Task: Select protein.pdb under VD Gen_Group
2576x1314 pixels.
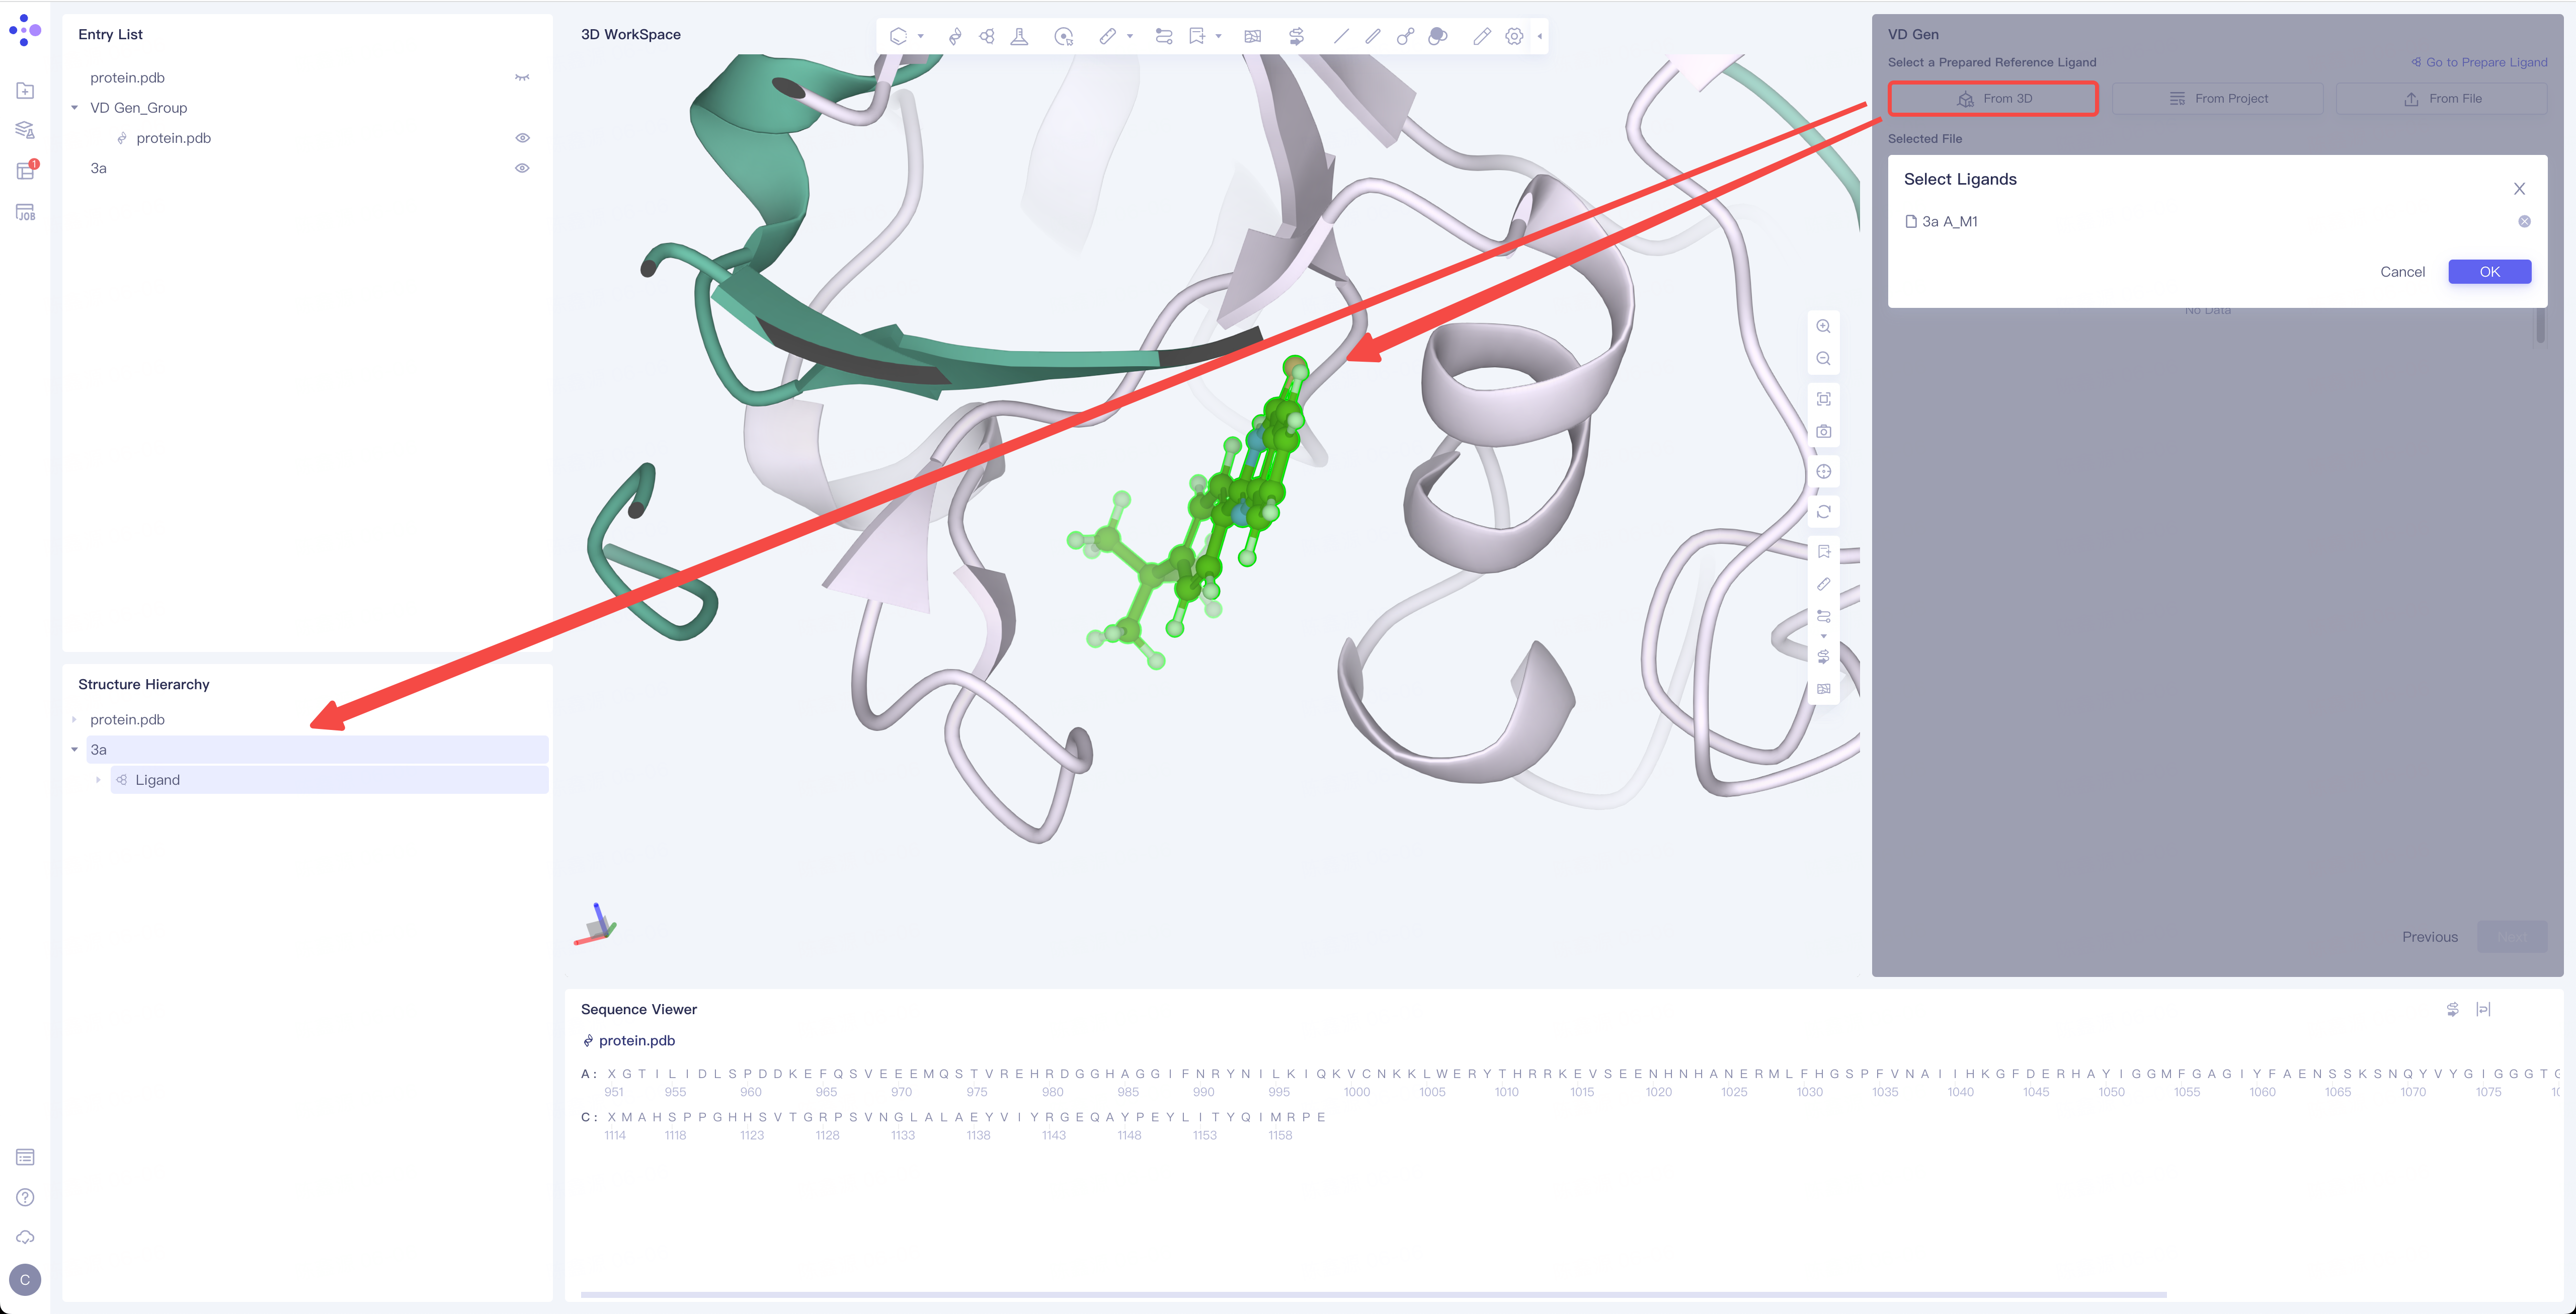Action: coord(173,138)
